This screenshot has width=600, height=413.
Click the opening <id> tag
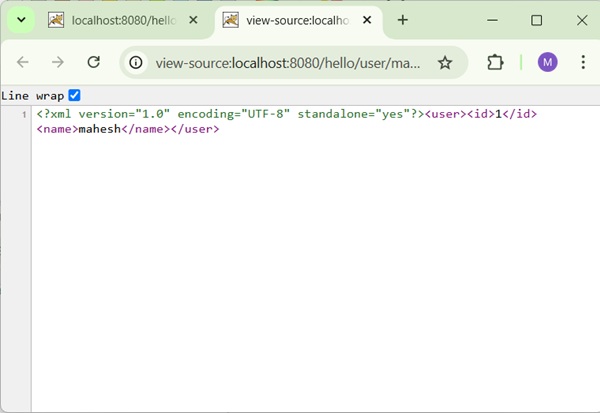481,114
